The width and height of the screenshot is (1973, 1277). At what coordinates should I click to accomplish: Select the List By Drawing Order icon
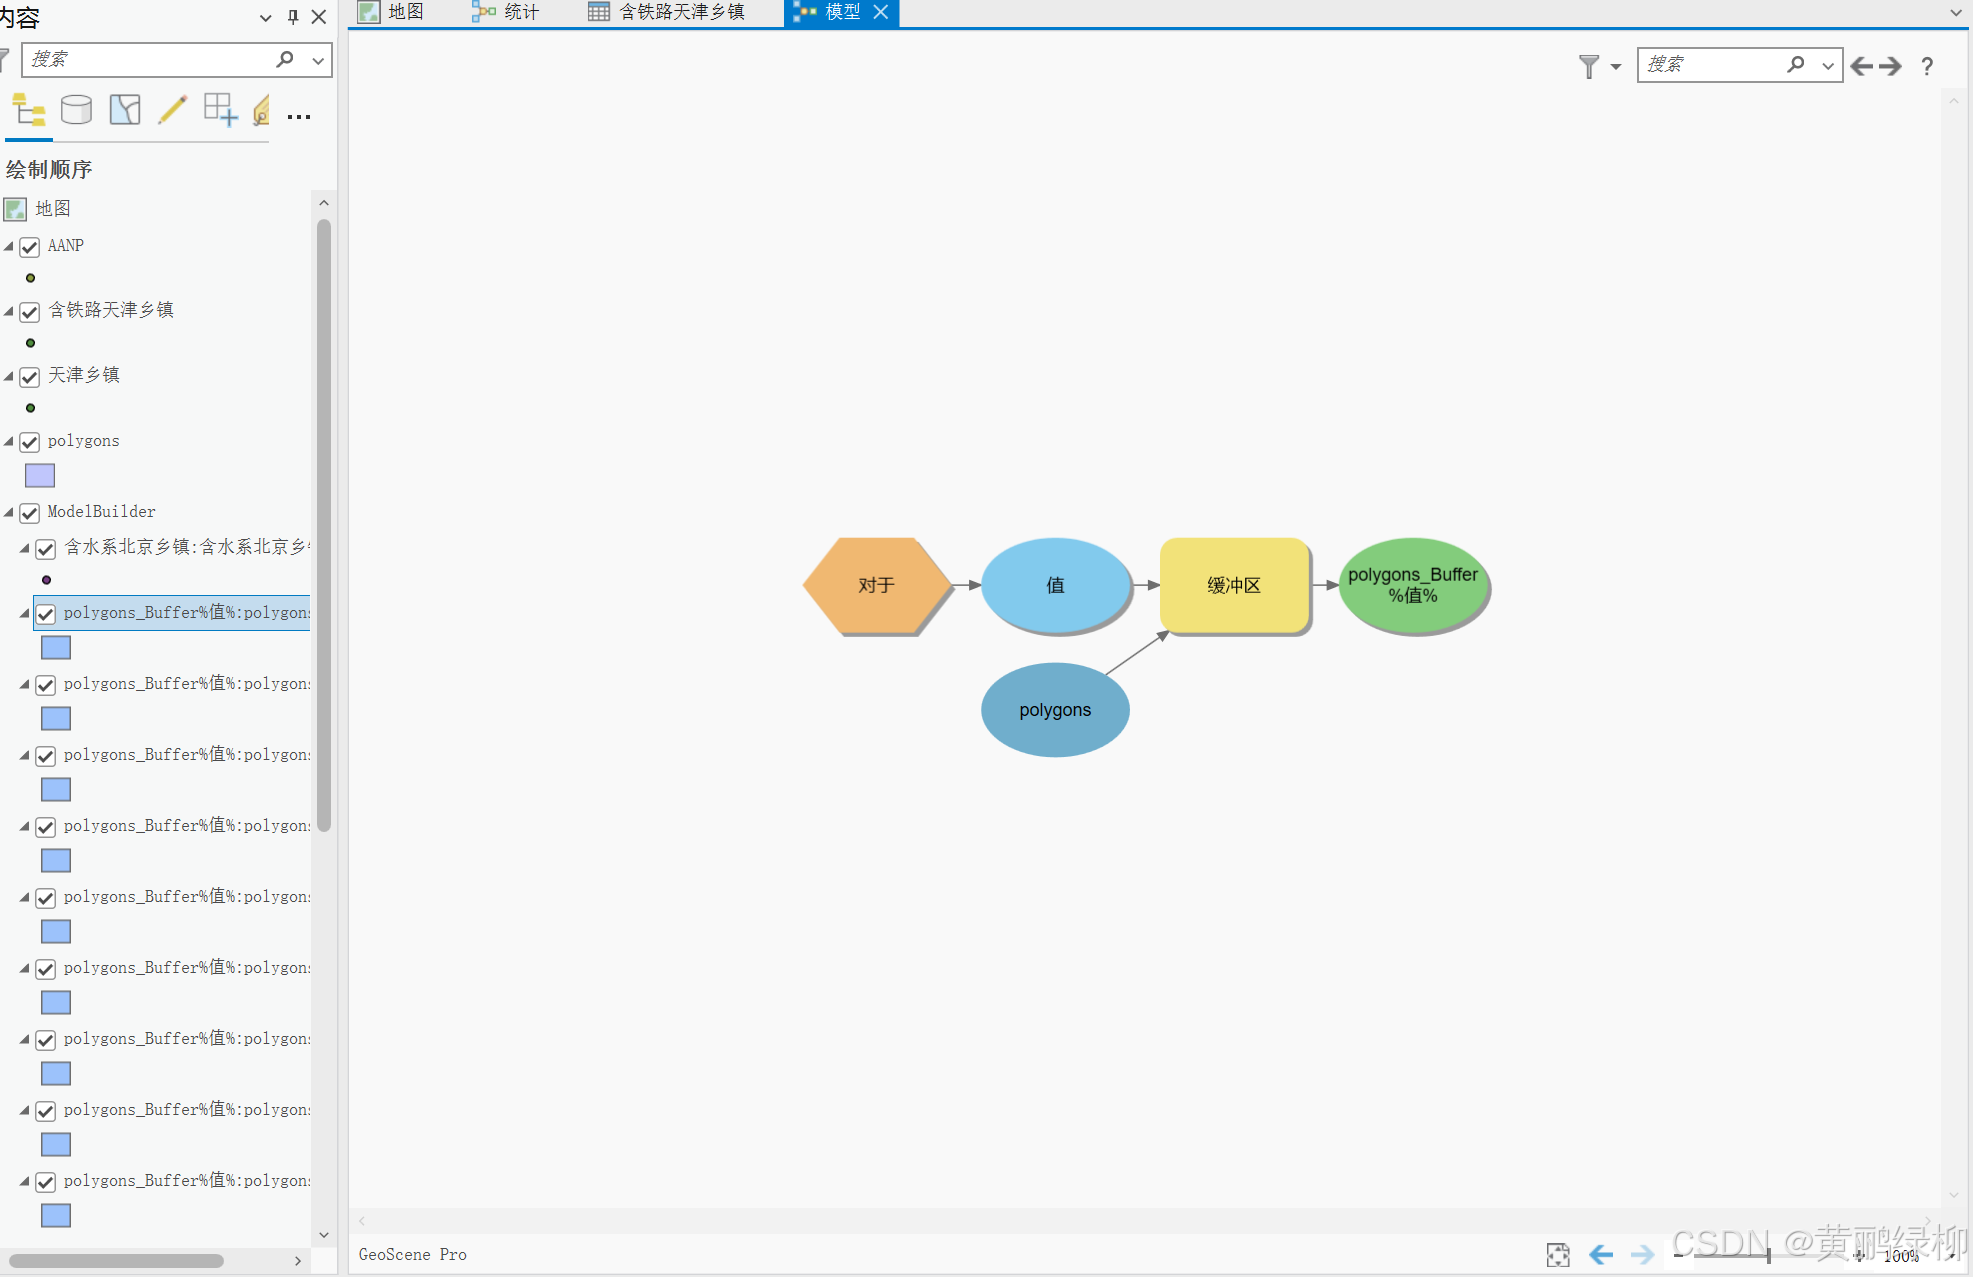point(28,110)
